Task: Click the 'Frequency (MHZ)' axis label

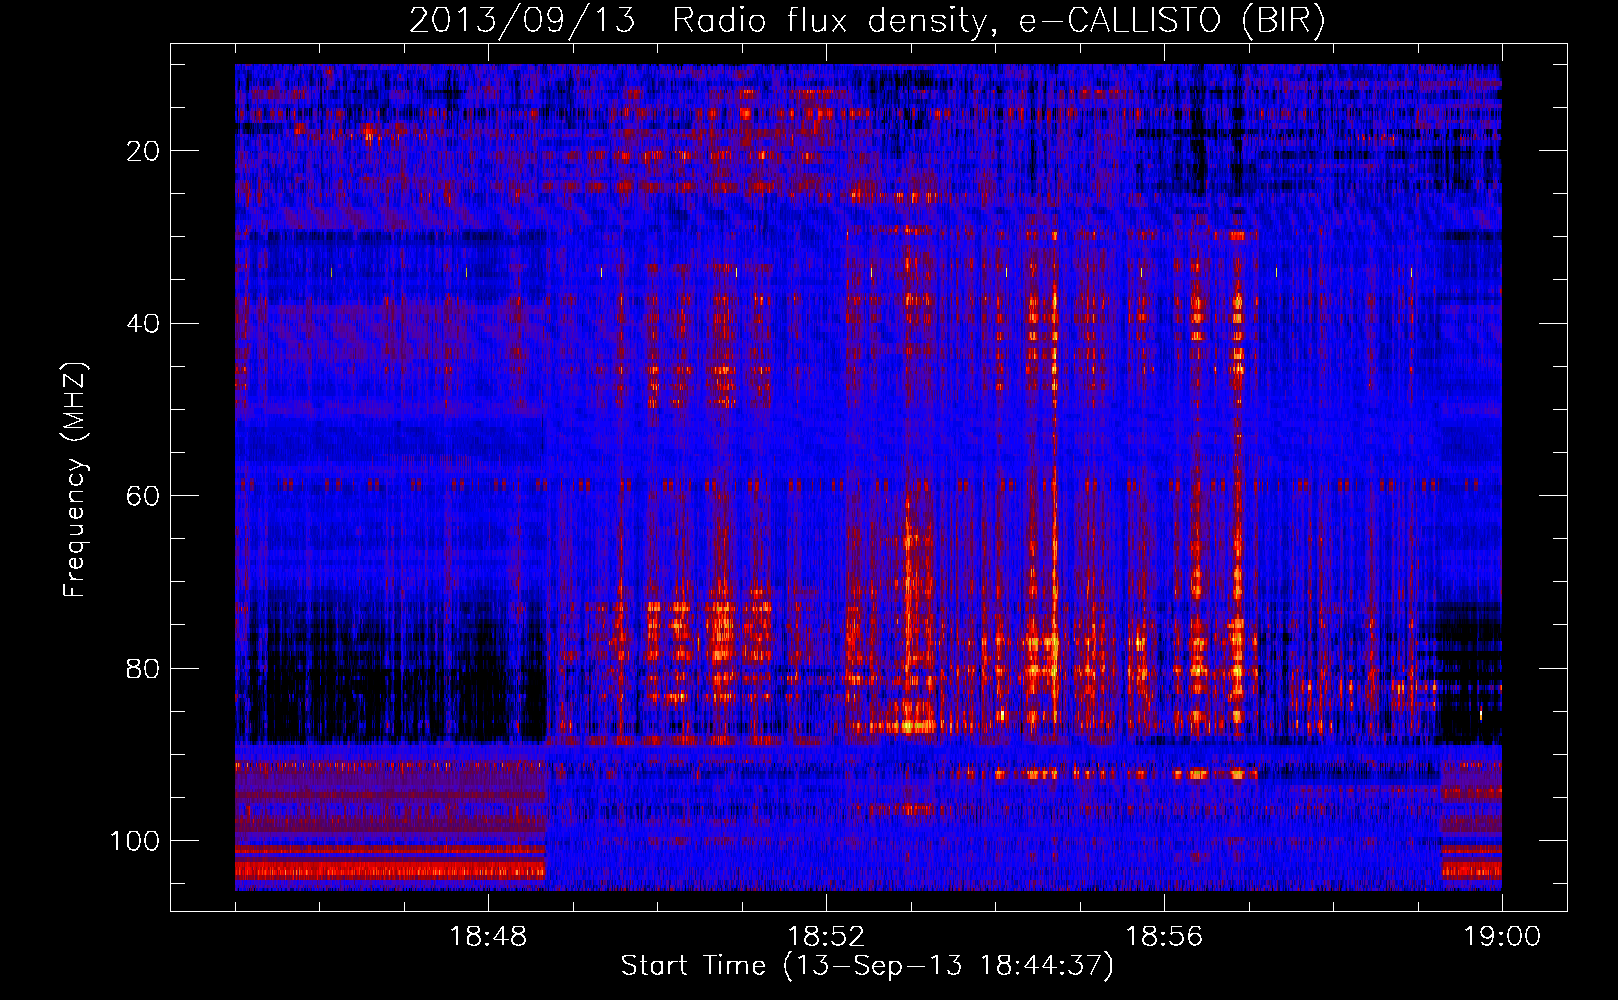Action: tap(75, 480)
